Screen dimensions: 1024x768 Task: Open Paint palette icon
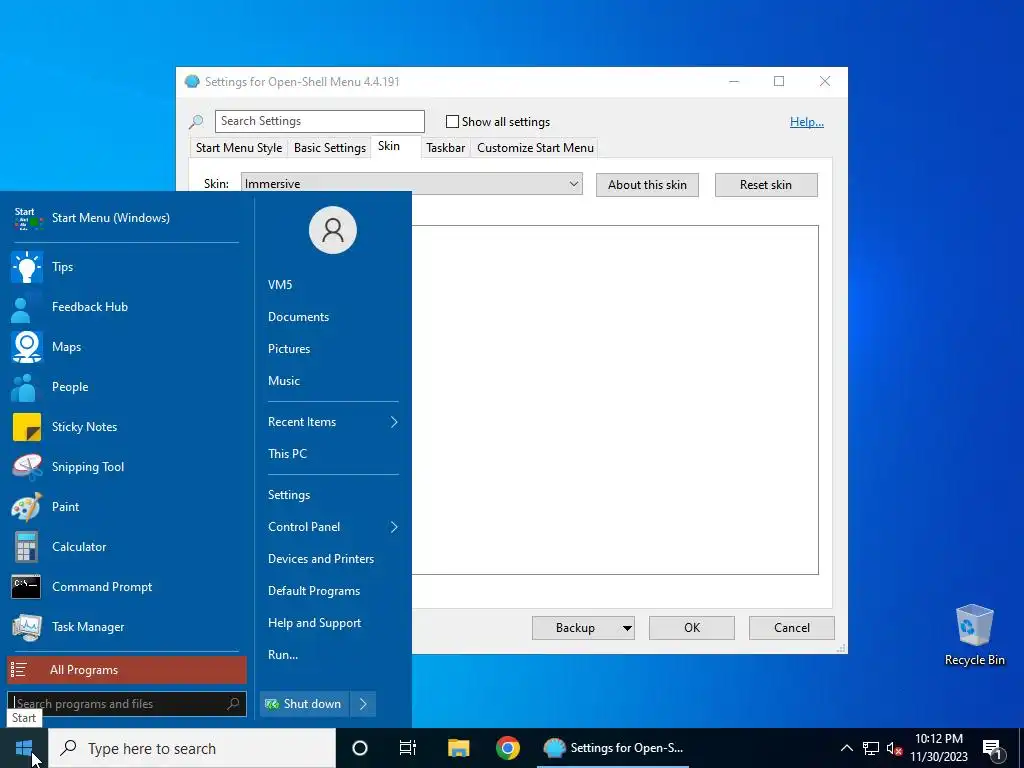(x=27, y=507)
